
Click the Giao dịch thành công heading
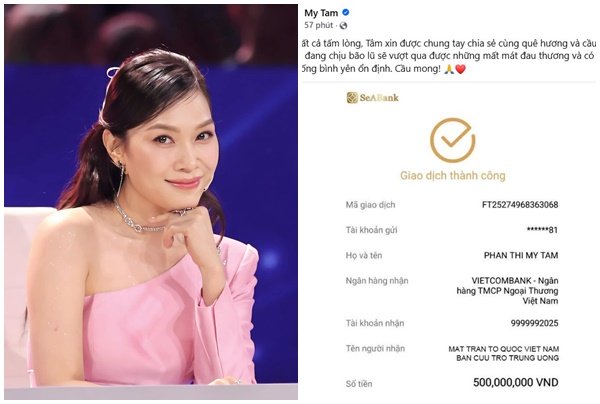(453, 176)
